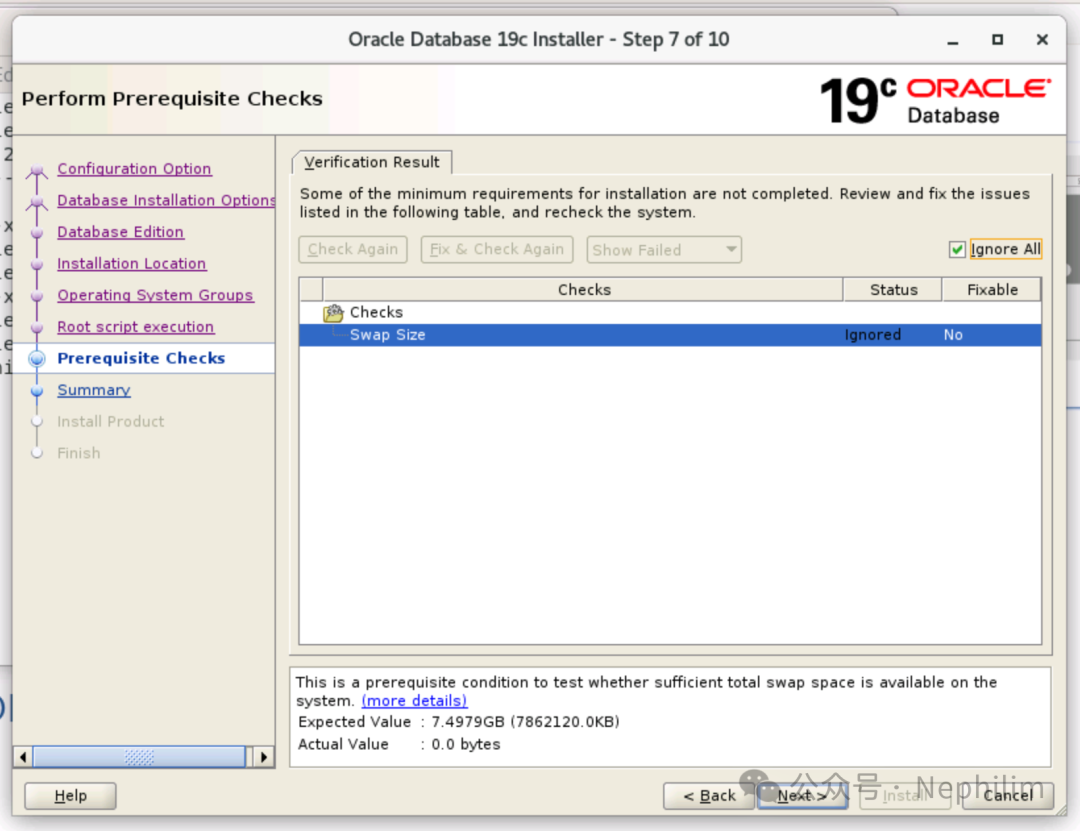1080x831 pixels.
Task: Click the Checks folder icon
Action: click(333, 313)
